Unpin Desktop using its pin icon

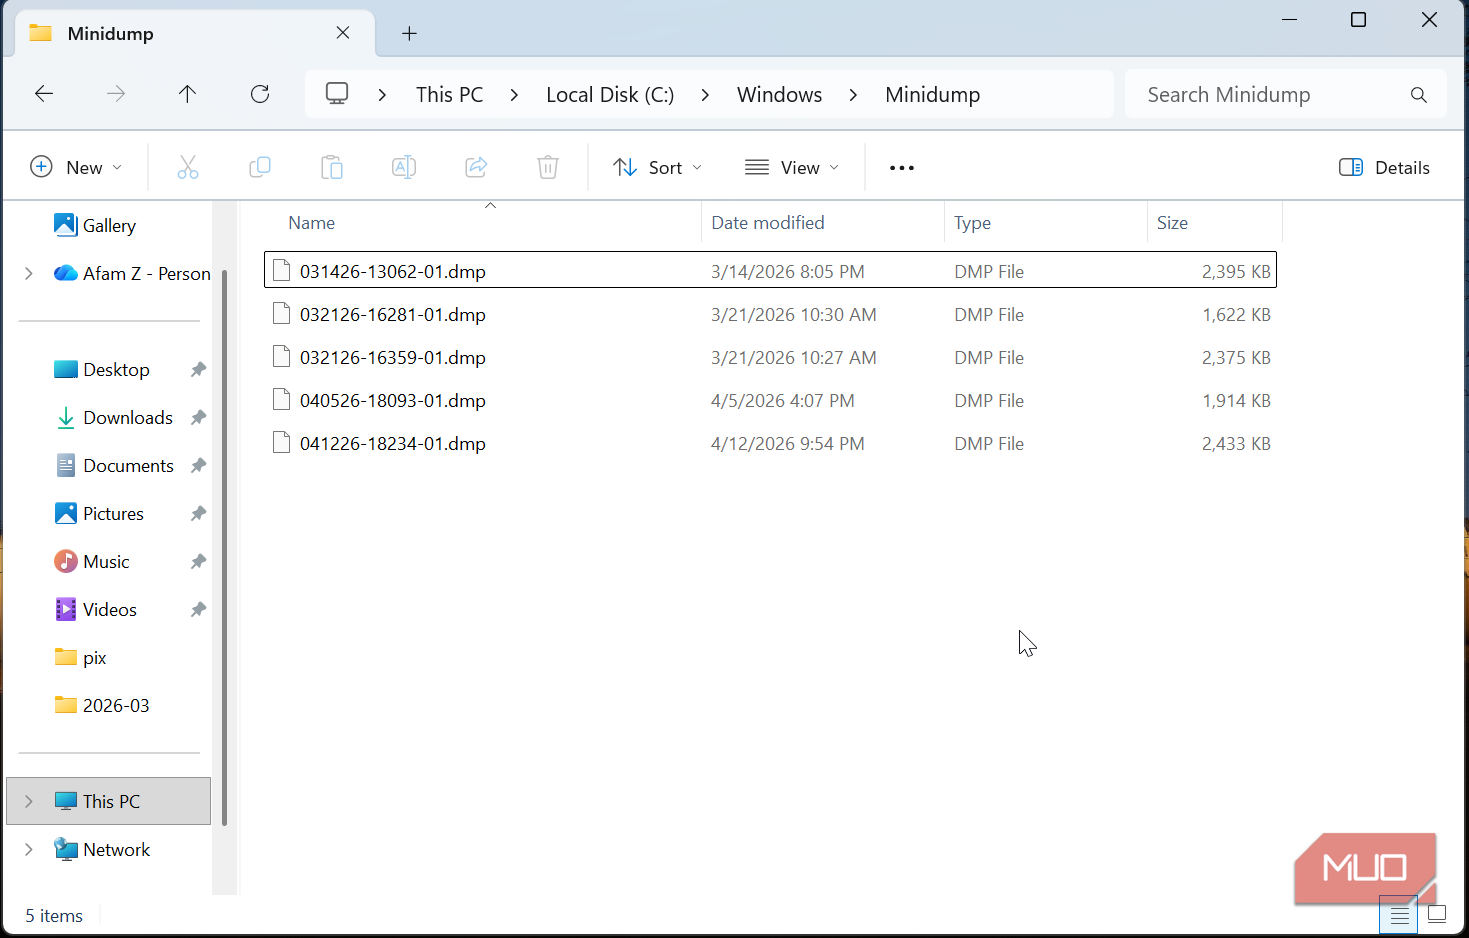click(198, 370)
